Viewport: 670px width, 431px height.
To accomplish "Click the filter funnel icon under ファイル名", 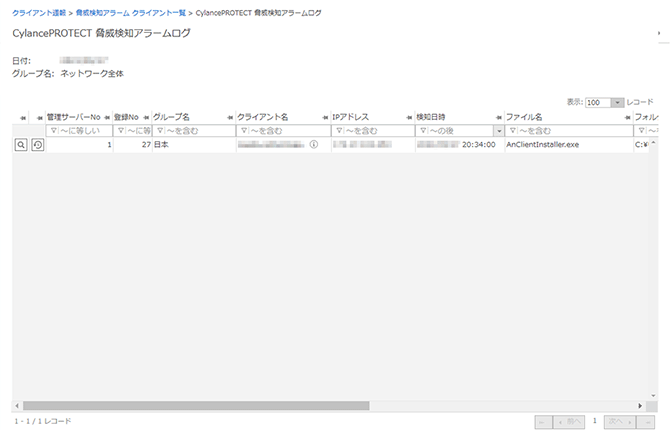I will tap(513, 131).
